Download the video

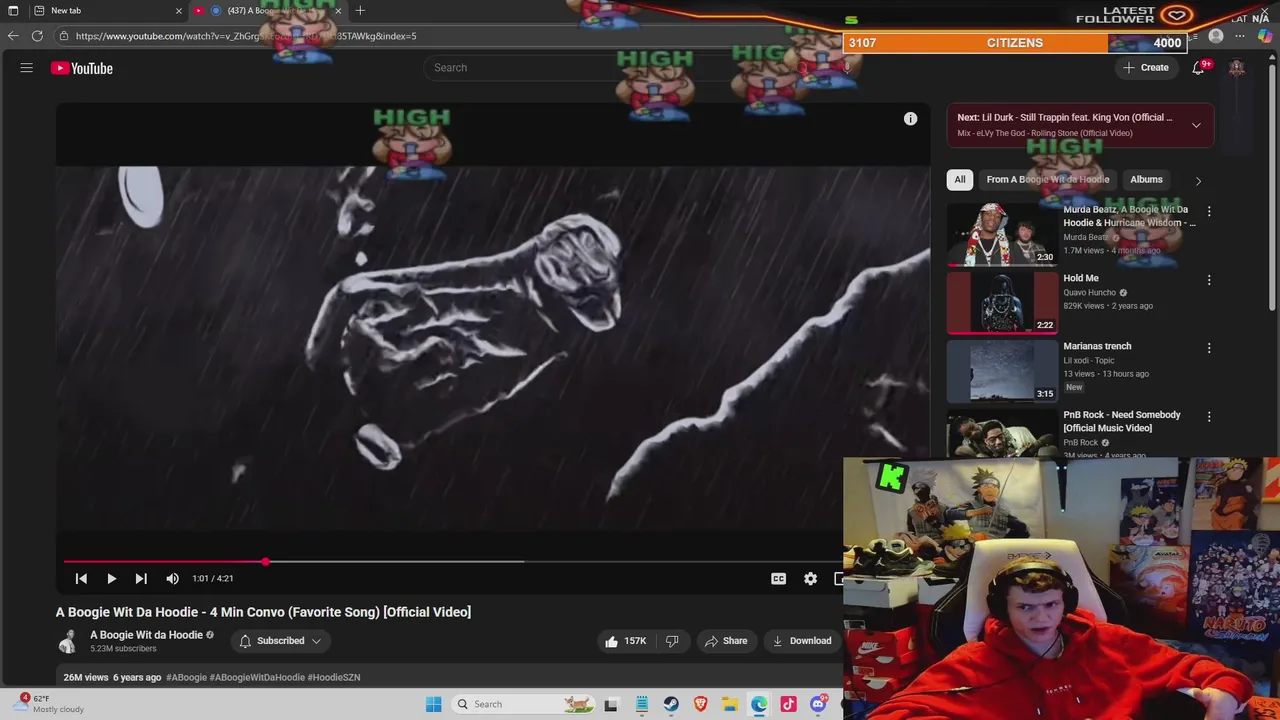(802, 641)
